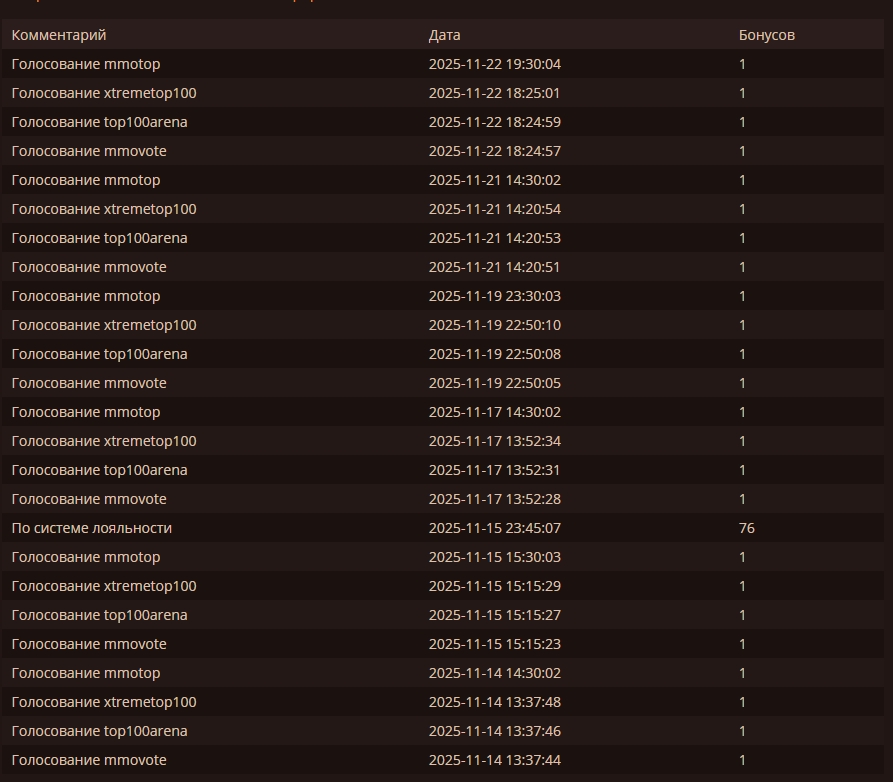This screenshot has width=893, height=782.
Task: Click the "Комментарий" column header
Action: click(x=59, y=35)
